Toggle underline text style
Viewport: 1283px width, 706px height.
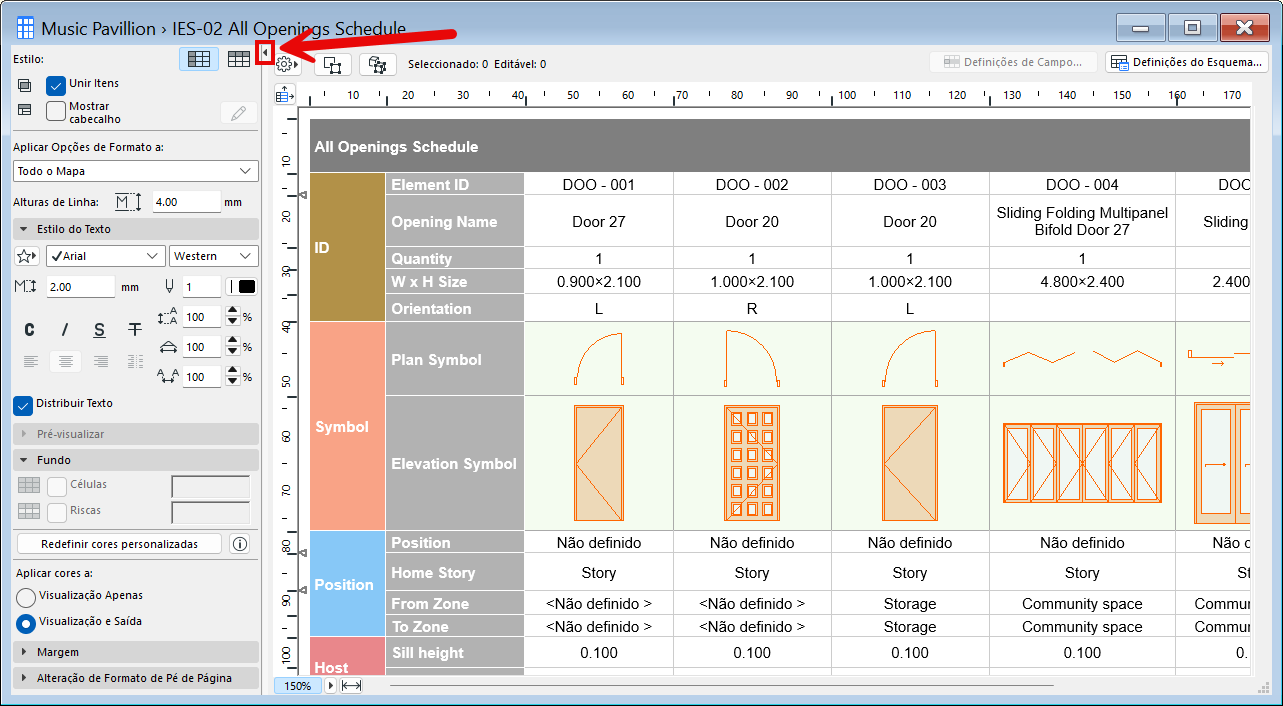pos(99,330)
